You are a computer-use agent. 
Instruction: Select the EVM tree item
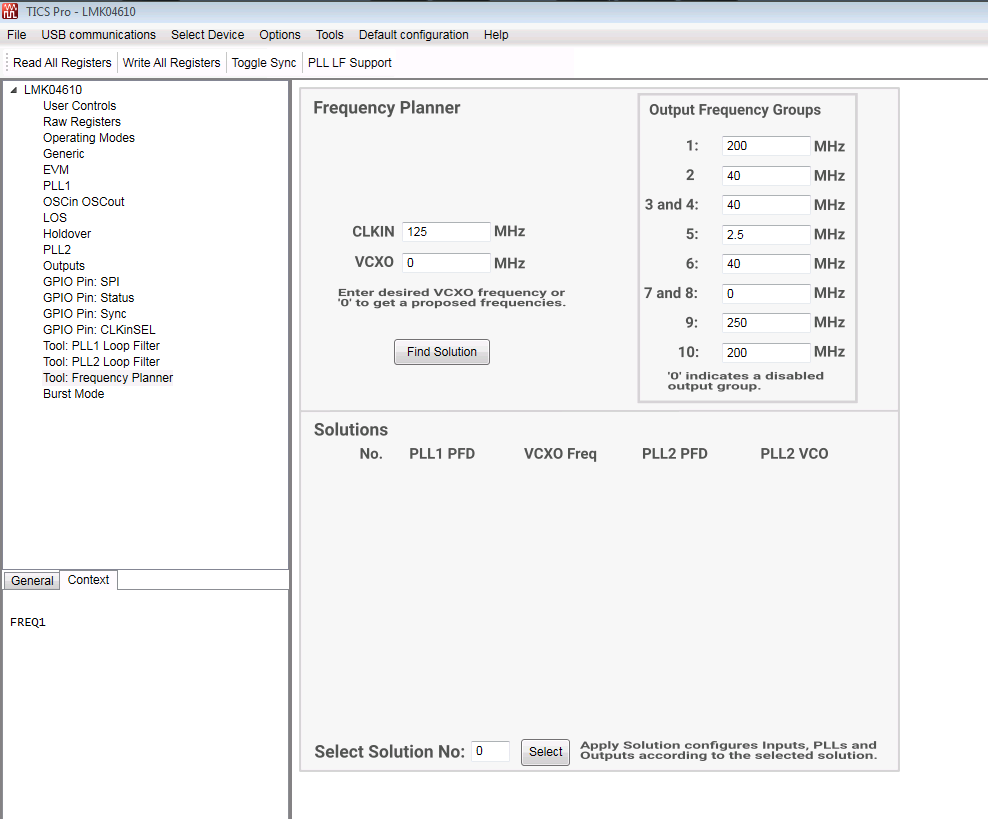point(56,169)
